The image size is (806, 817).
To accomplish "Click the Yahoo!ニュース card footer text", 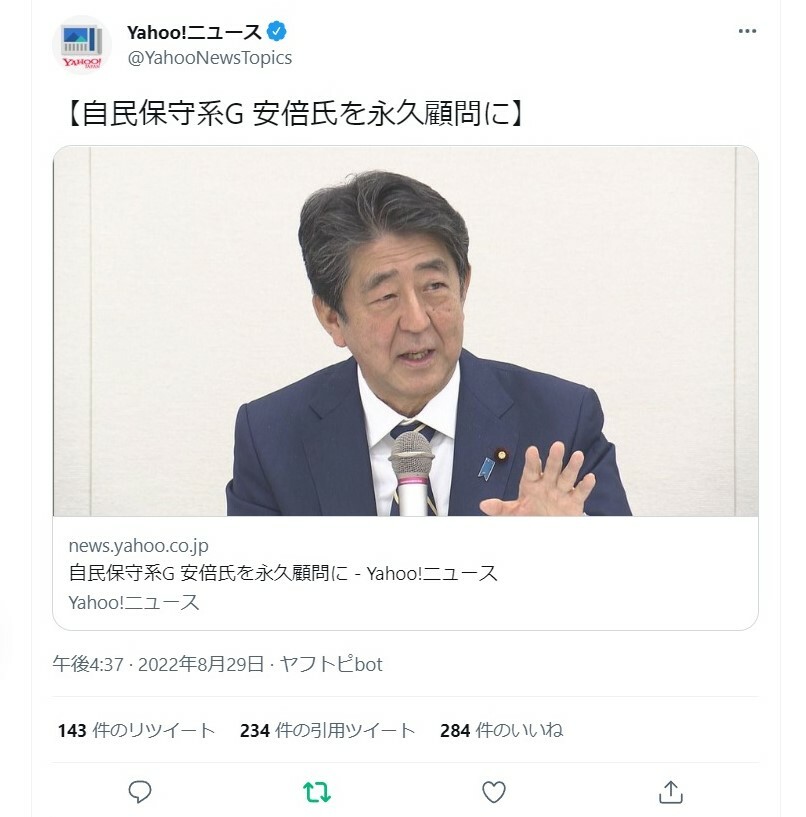I will (134, 602).
